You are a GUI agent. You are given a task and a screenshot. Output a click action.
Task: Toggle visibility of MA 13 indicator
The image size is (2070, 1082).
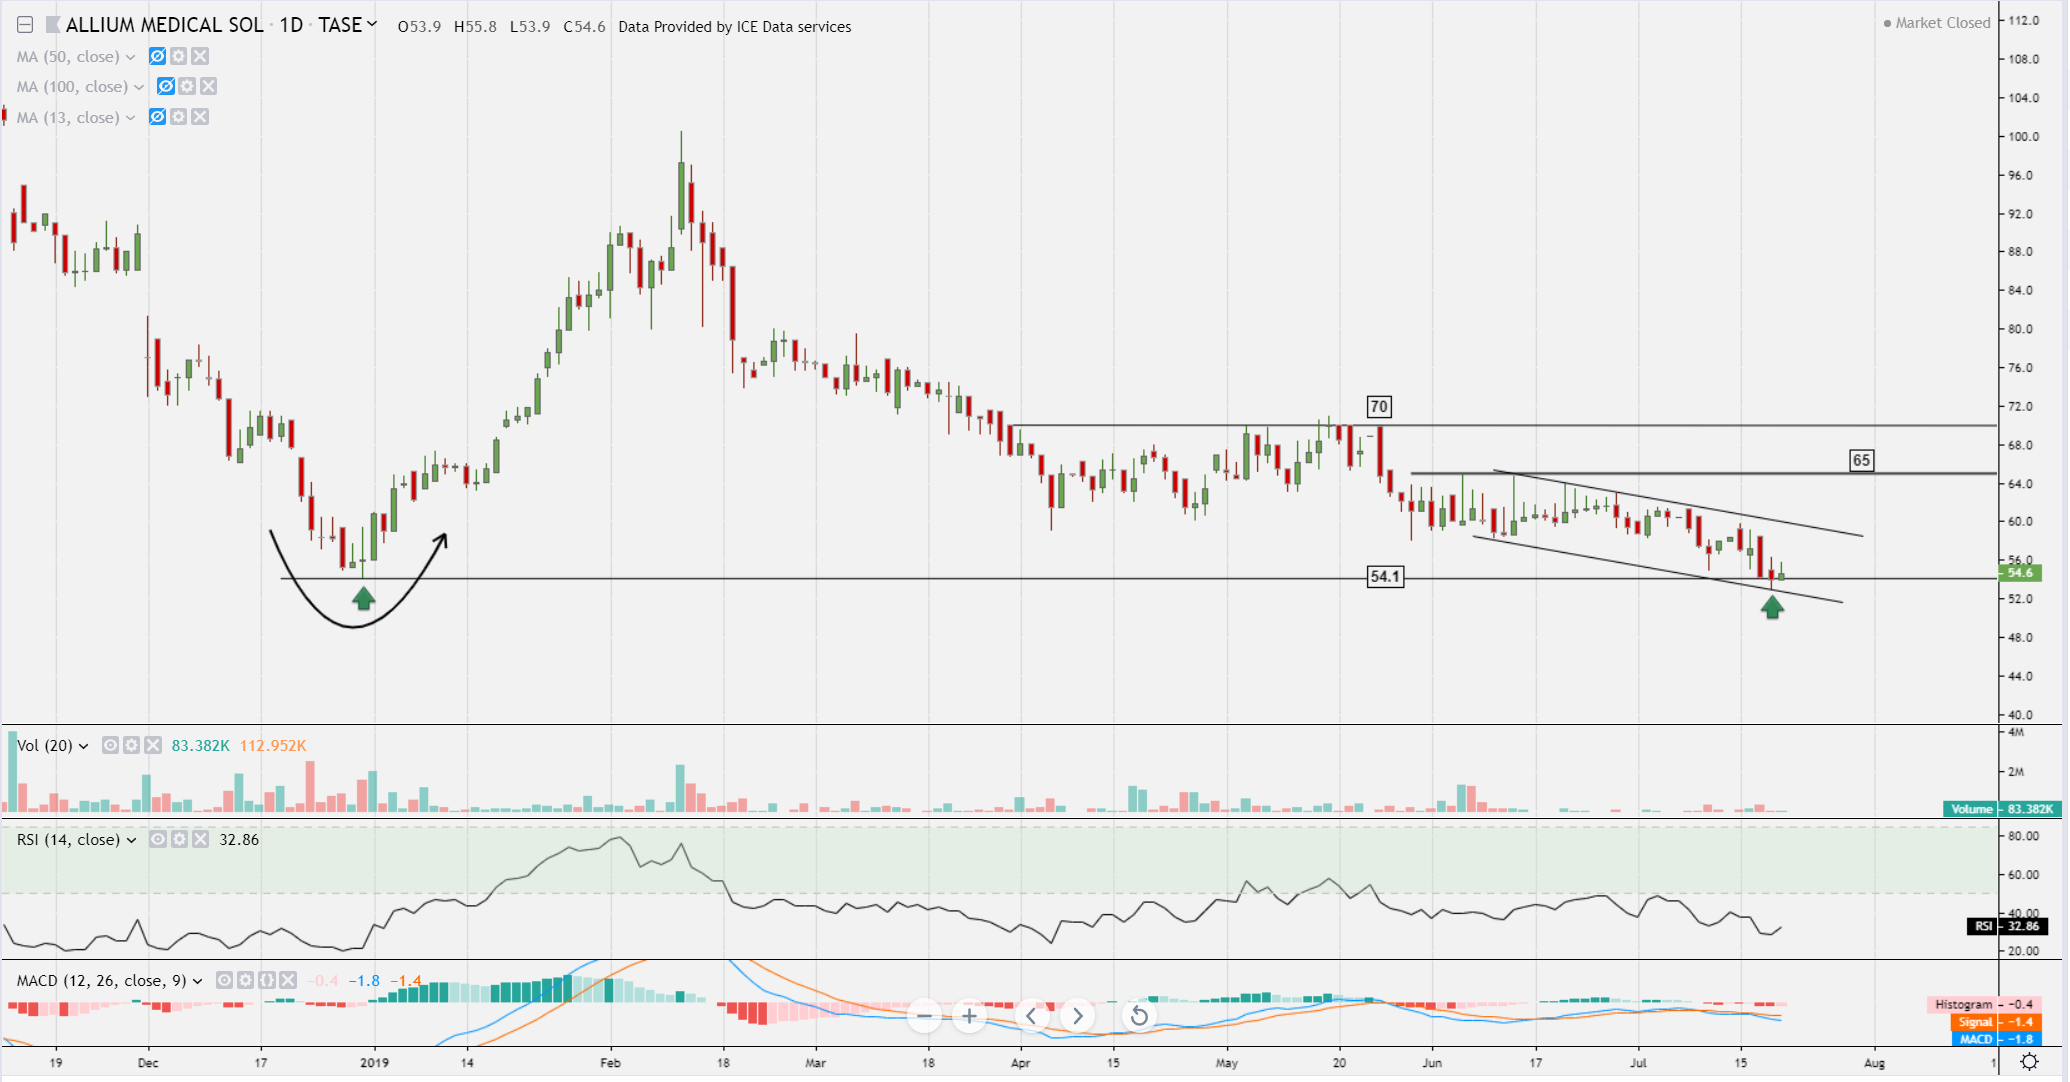click(x=157, y=117)
